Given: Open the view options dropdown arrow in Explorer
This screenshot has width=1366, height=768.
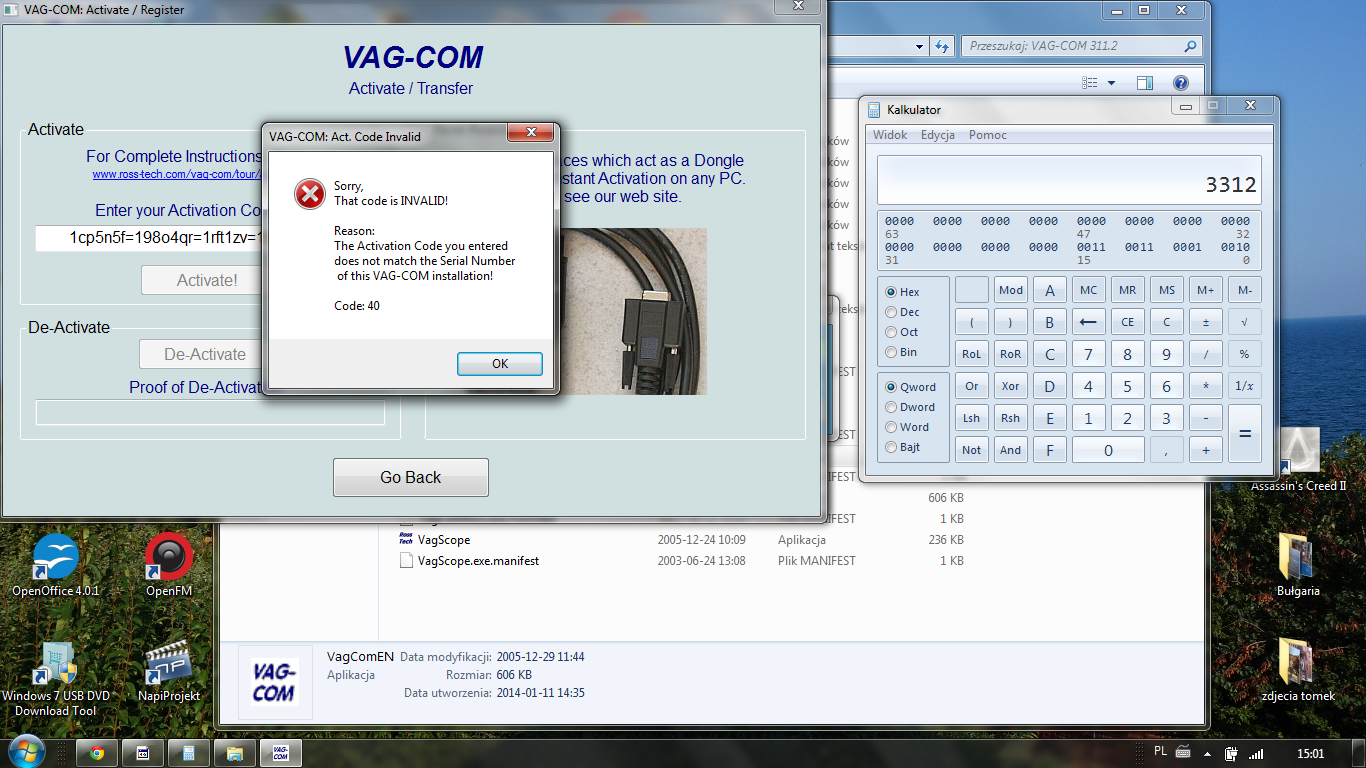Looking at the screenshot, I should click(1111, 83).
